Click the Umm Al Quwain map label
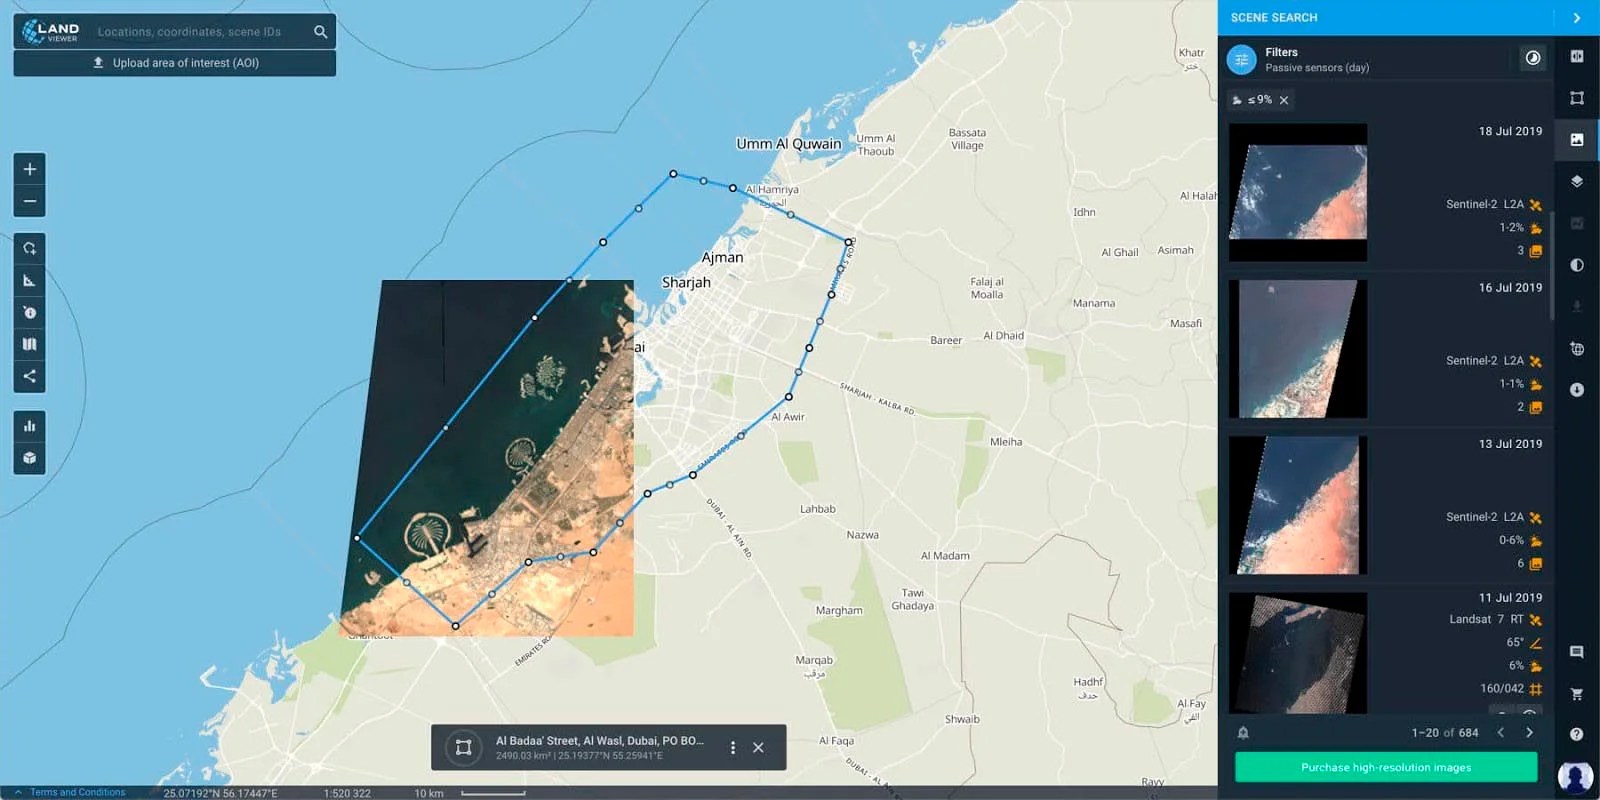Viewport: 1600px width, 800px height. tap(789, 144)
